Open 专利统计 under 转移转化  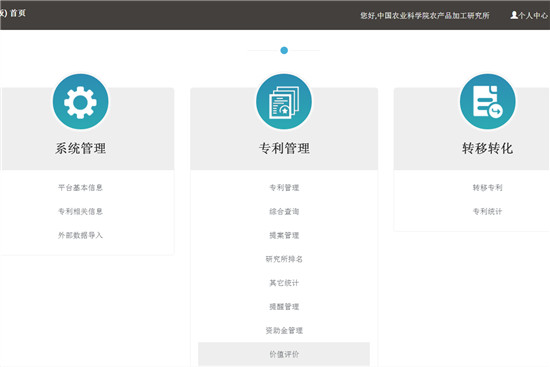[x=488, y=211]
